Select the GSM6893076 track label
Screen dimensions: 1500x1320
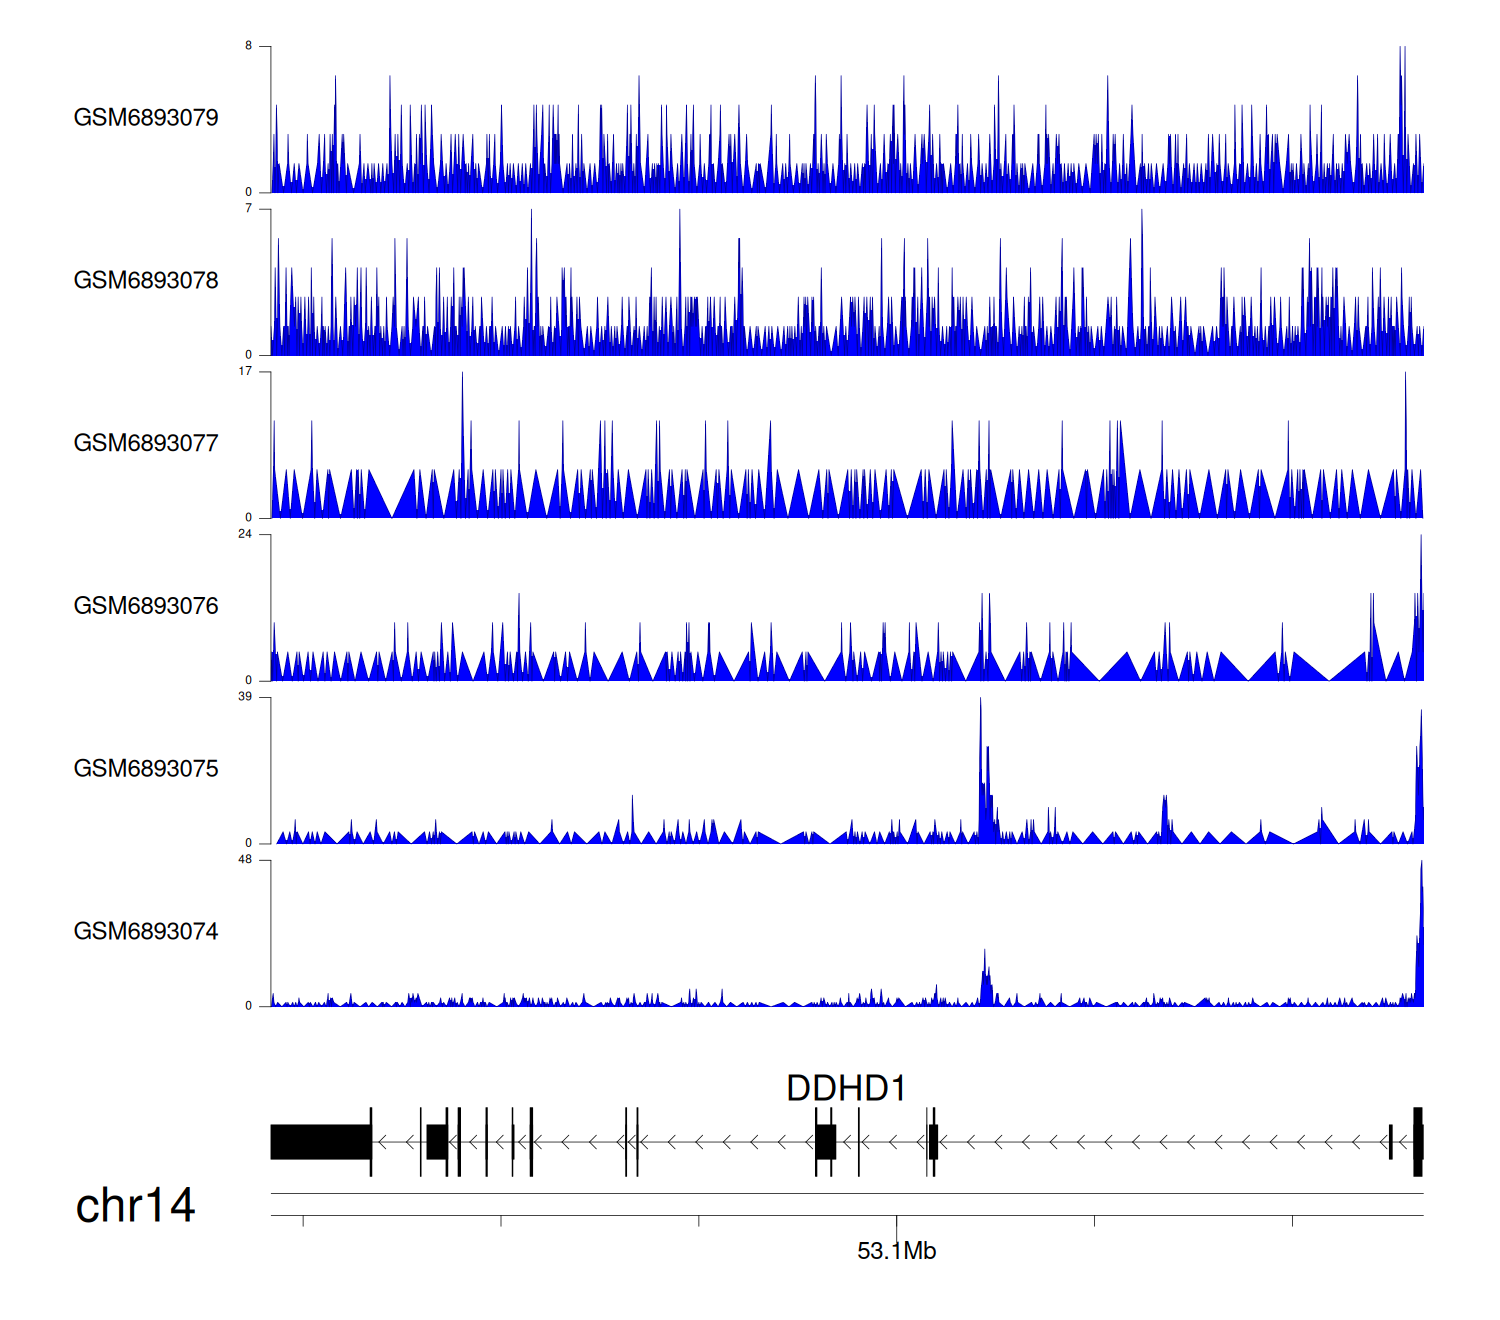coord(146,606)
